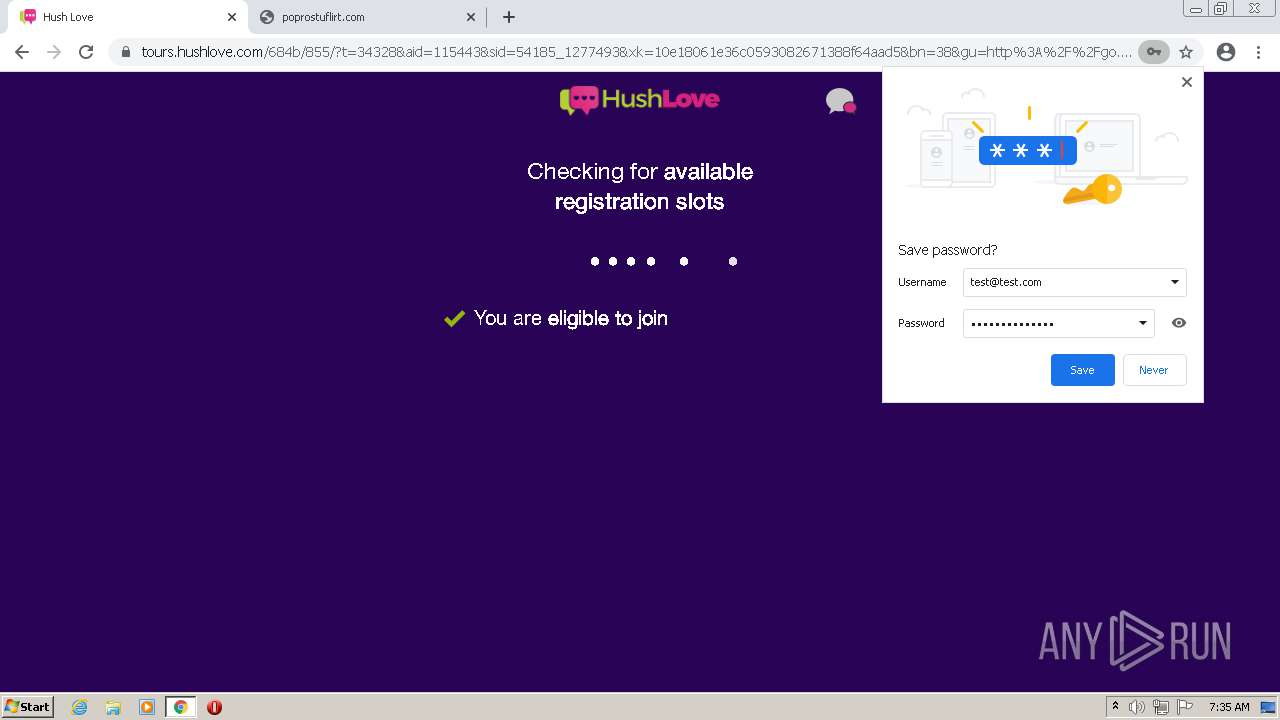
Task: Click the 'You are eligible to join' text
Action: (x=571, y=318)
